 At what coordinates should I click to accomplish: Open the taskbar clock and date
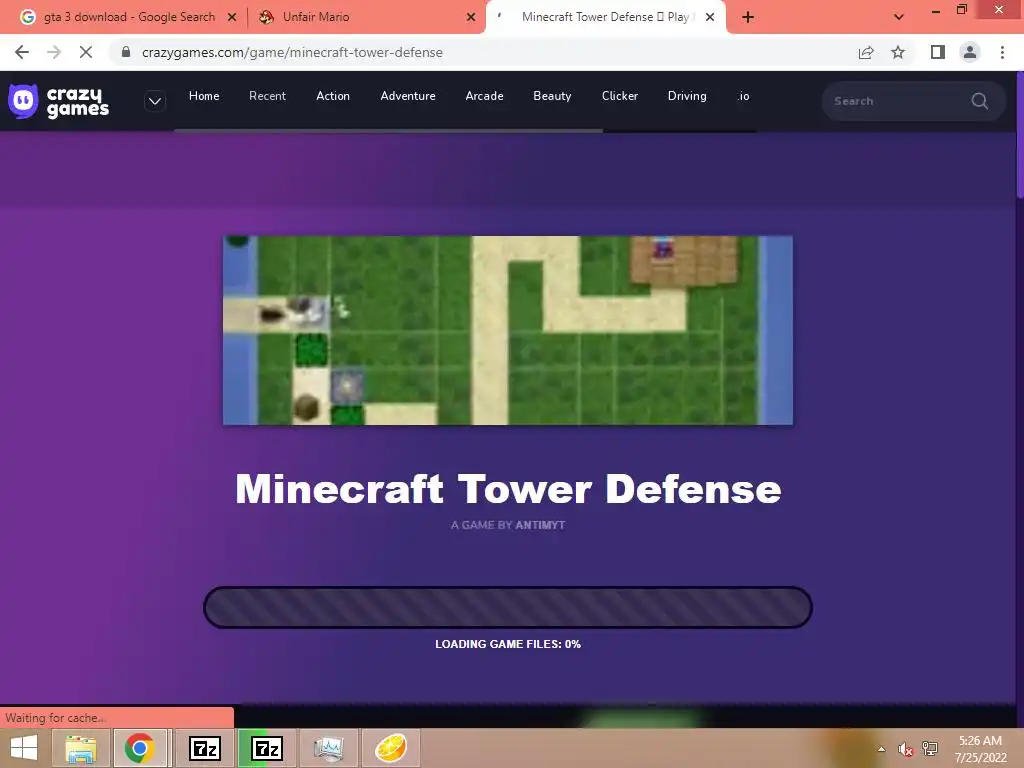click(980, 749)
